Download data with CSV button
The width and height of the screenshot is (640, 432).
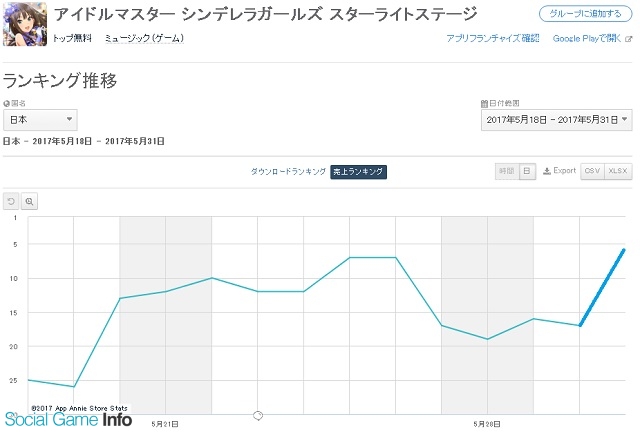592,171
